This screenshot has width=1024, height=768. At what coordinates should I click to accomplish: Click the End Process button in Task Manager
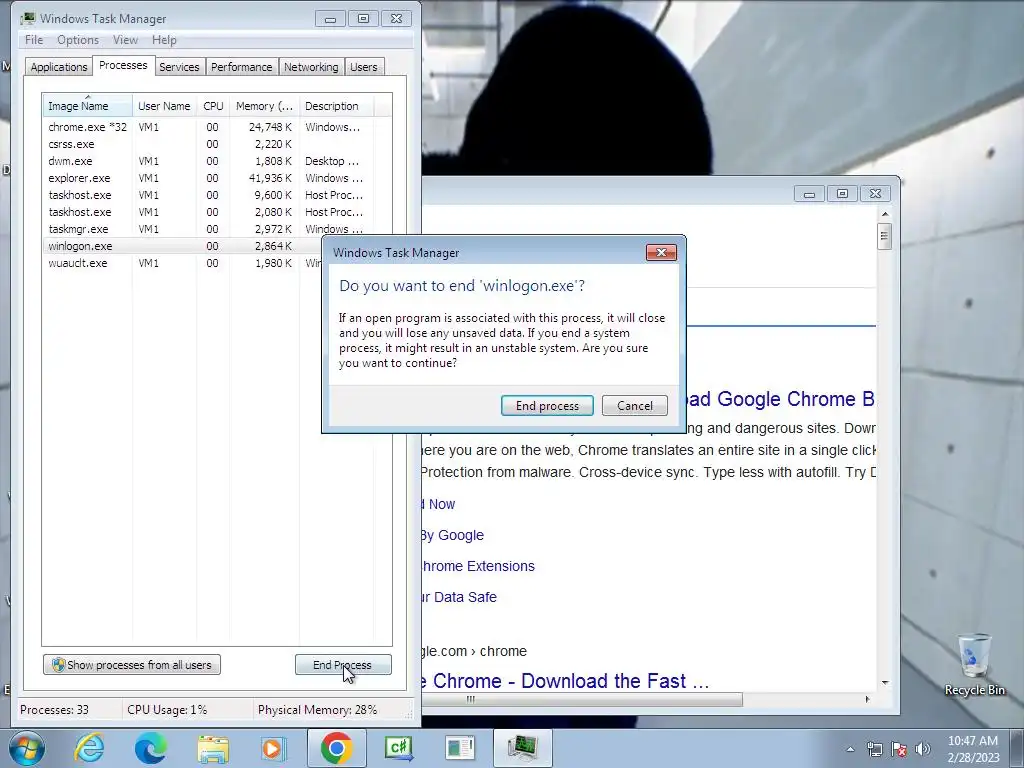click(x=343, y=665)
